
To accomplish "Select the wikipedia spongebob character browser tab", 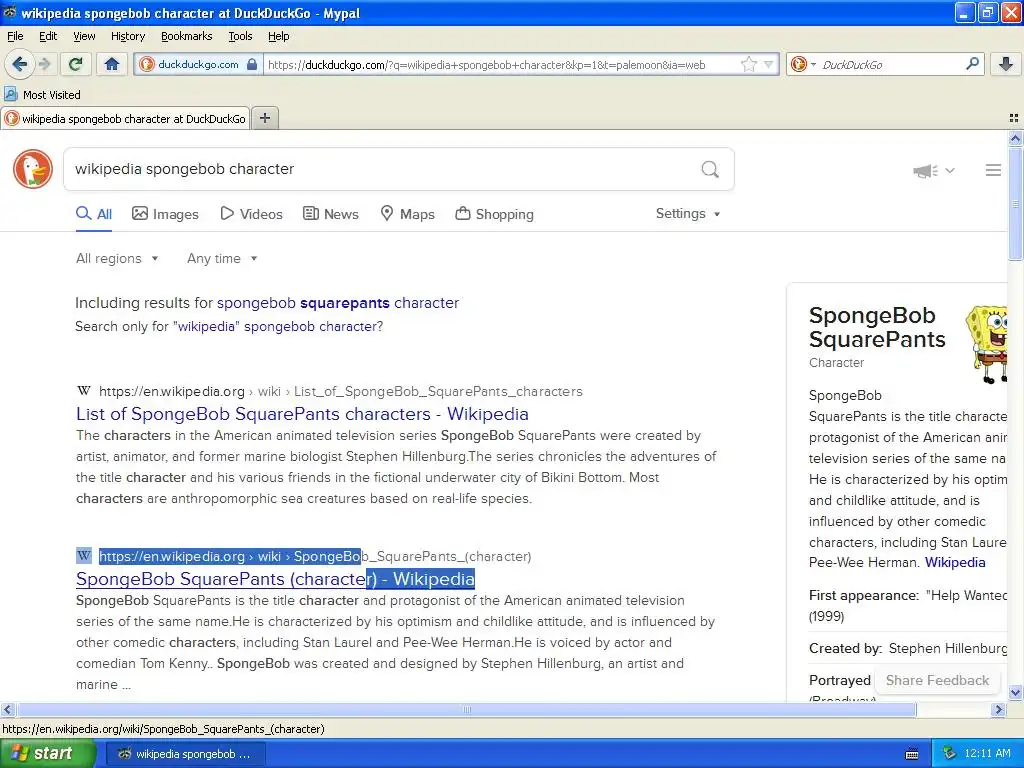I will (x=125, y=119).
